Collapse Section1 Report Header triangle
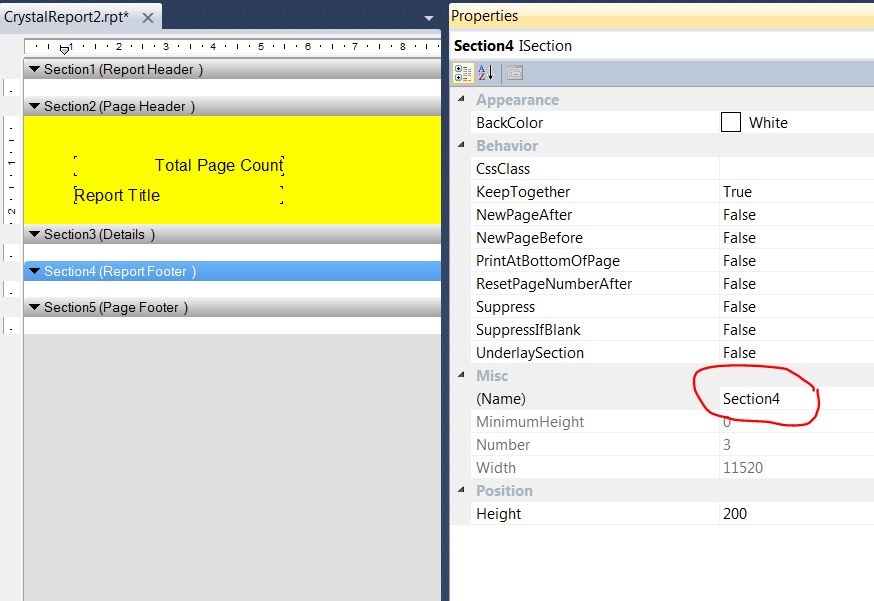The image size is (874, 601). pyautogui.click(x=35, y=69)
